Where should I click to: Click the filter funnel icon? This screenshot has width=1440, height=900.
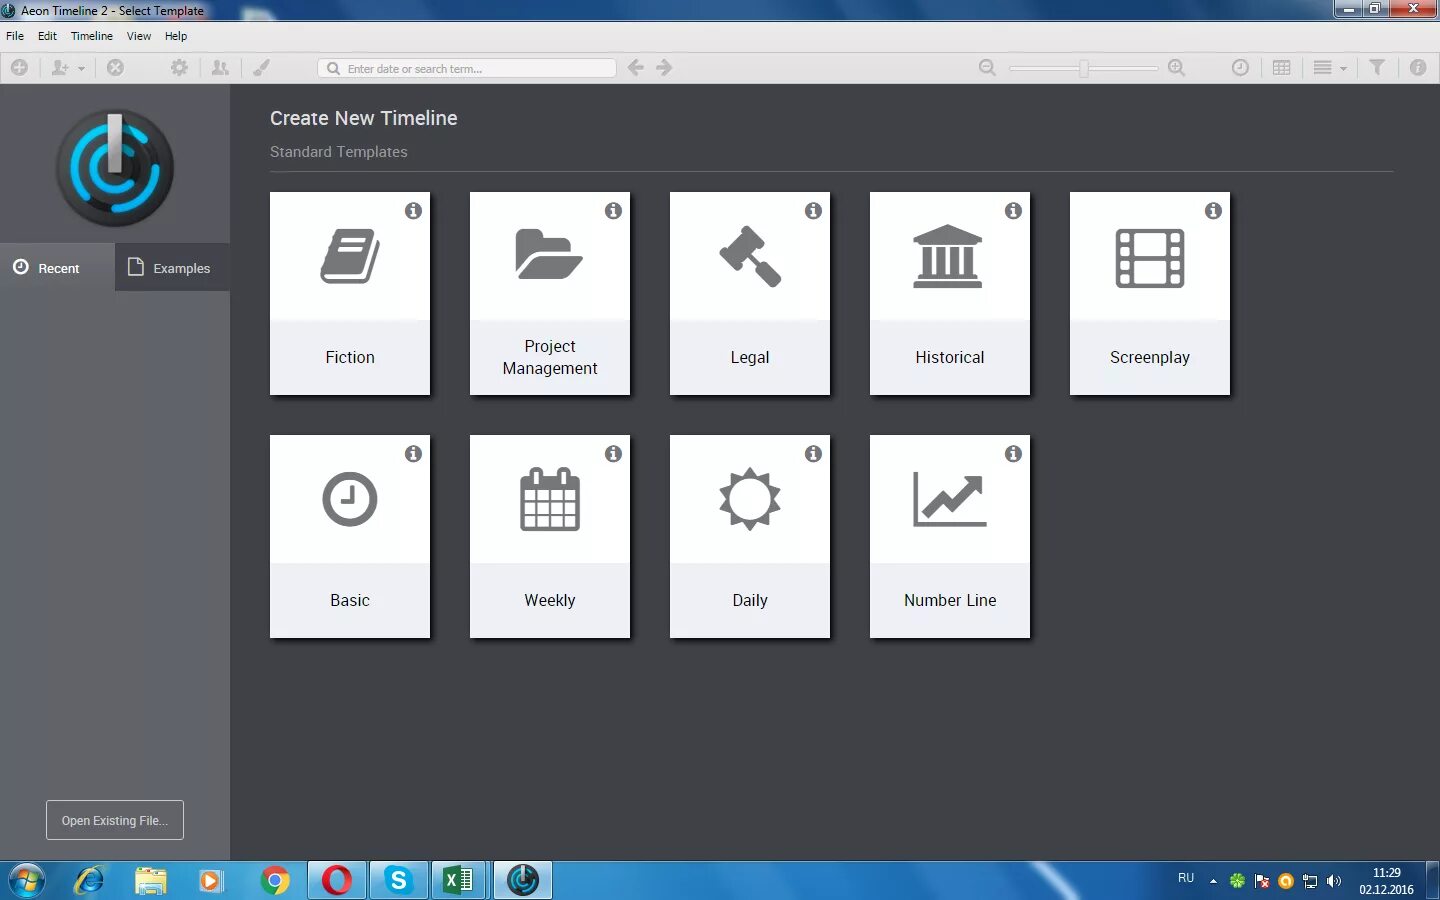[x=1377, y=68]
